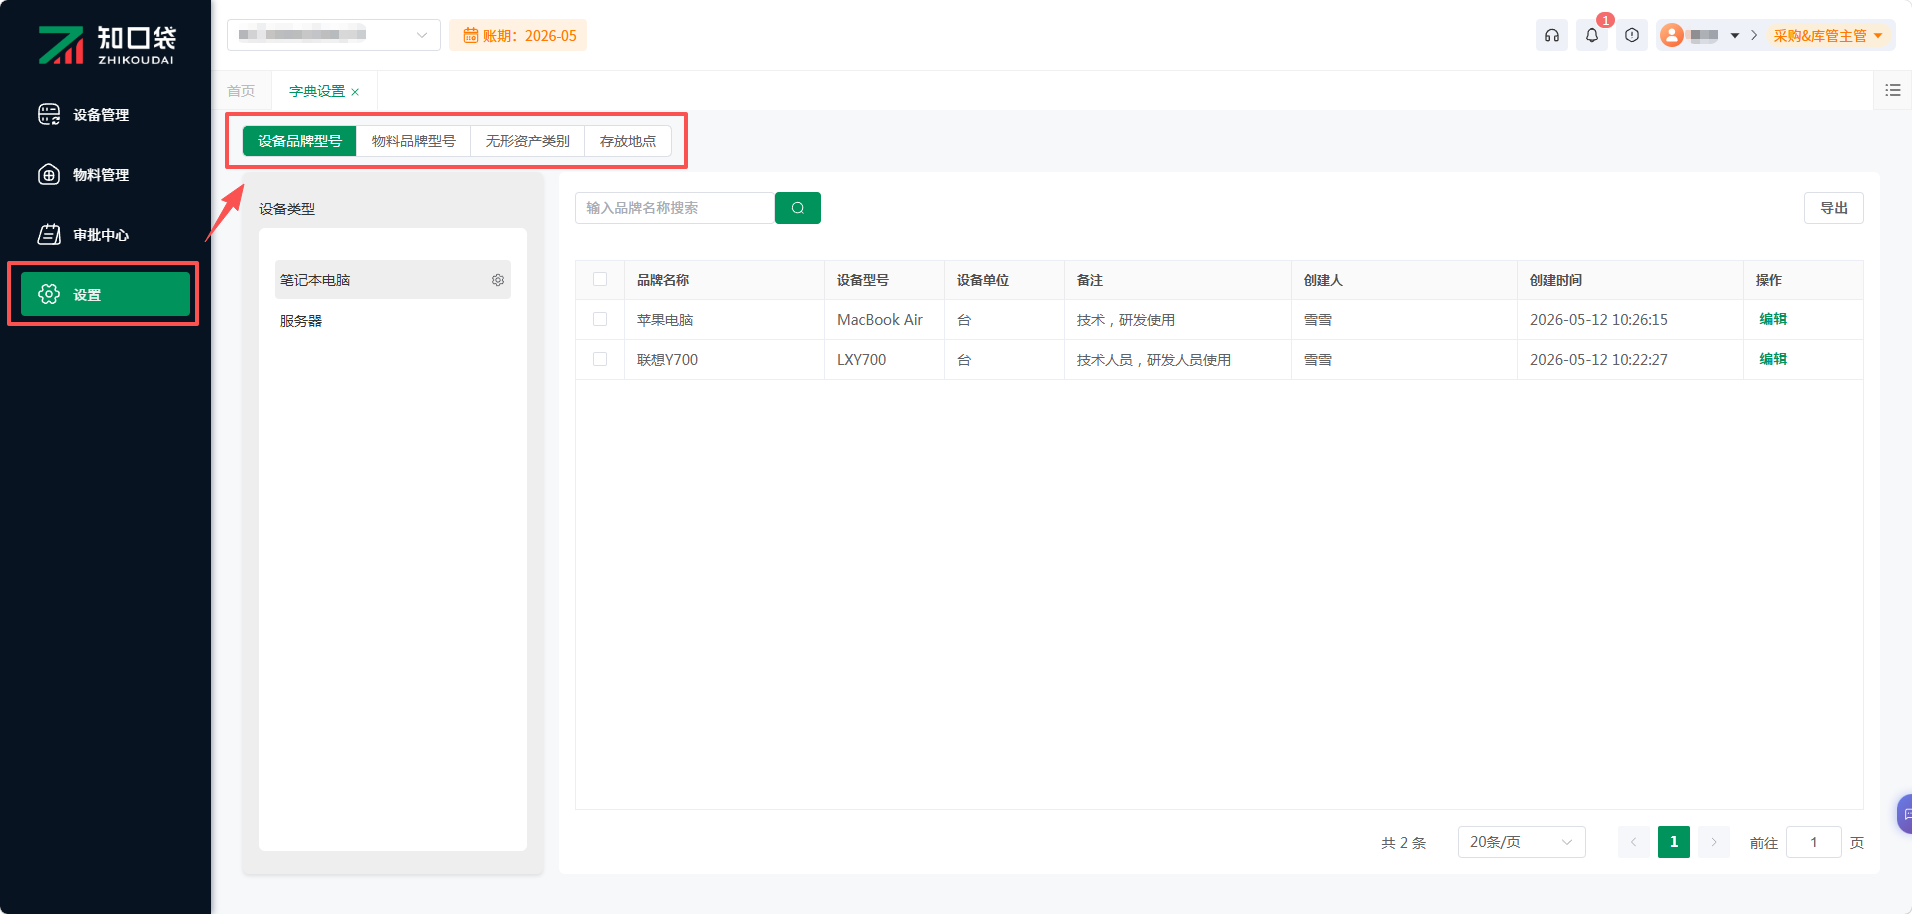Image resolution: width=1912 pixels, height=914 pixels.
Task: Click the gear icon beside 笔记本电脑
Action: coord(498,280)
